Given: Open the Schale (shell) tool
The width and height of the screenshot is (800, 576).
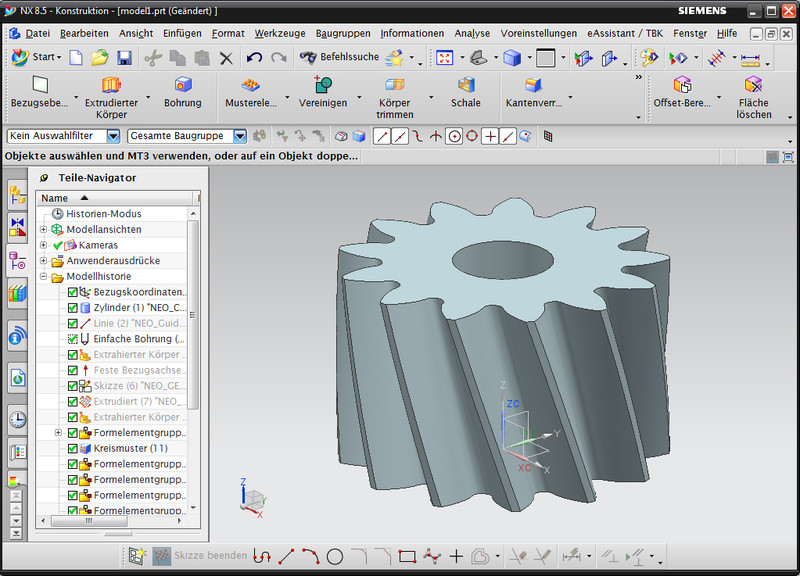Looking at the screenshot, I should [x=465, y=86].
